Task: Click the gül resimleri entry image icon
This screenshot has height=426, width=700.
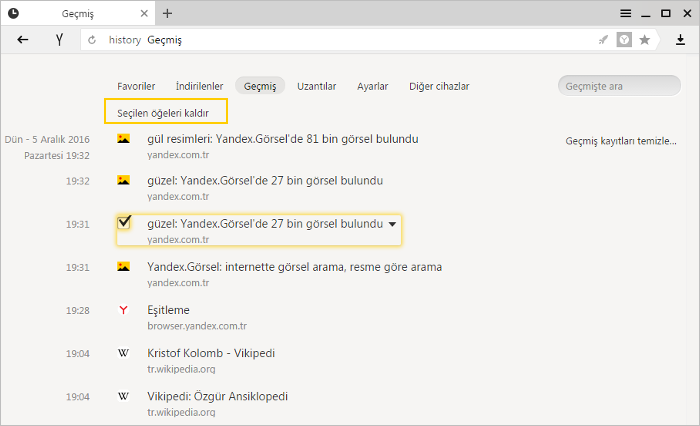Action: click(x=124, y=138)
